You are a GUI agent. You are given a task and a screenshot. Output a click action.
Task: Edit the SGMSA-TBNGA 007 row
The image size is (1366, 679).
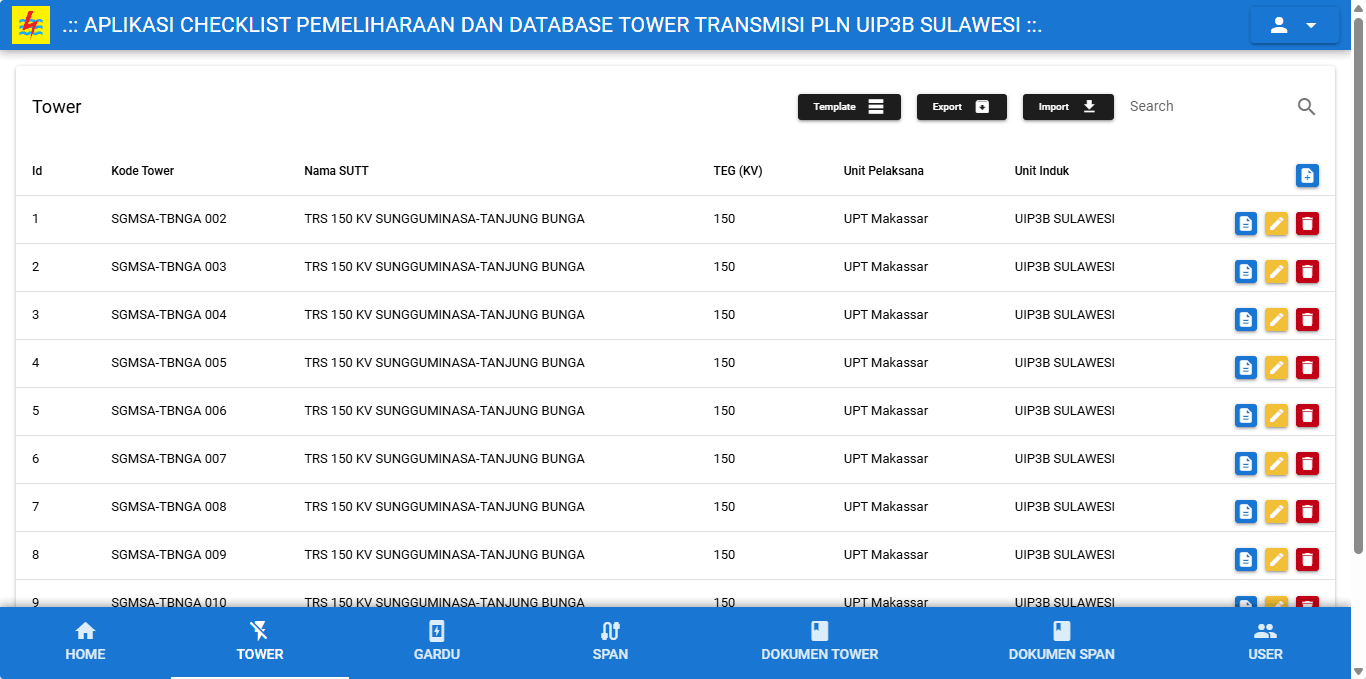point(1276,463)
